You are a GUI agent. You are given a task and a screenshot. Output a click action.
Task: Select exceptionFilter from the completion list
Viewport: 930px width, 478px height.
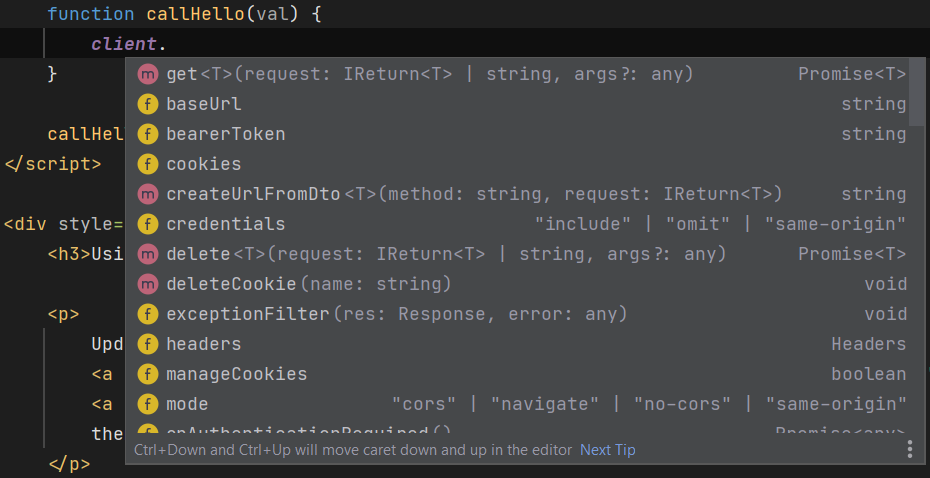point(247,314)
